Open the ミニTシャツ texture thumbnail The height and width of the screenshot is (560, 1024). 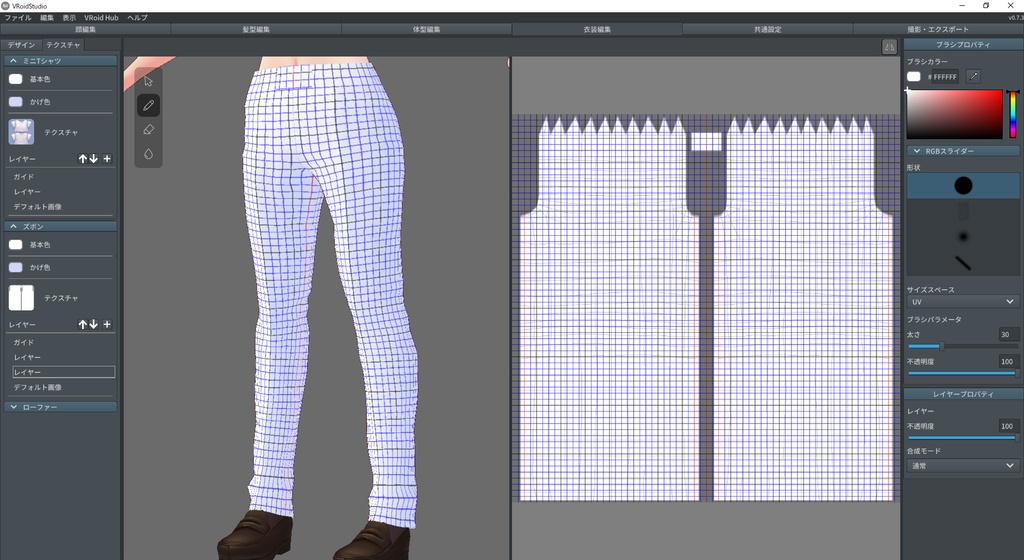tap(22, 132)
